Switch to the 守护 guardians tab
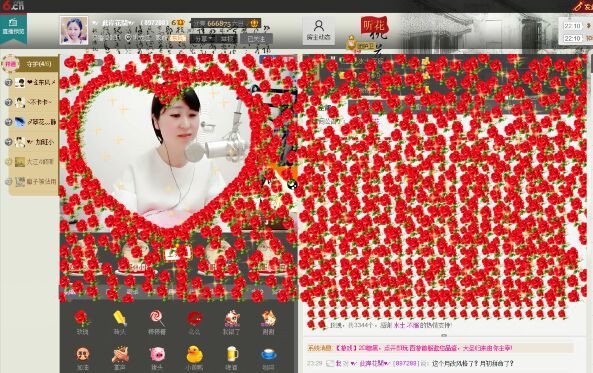 pyautogui.click(x=39, y=64)
